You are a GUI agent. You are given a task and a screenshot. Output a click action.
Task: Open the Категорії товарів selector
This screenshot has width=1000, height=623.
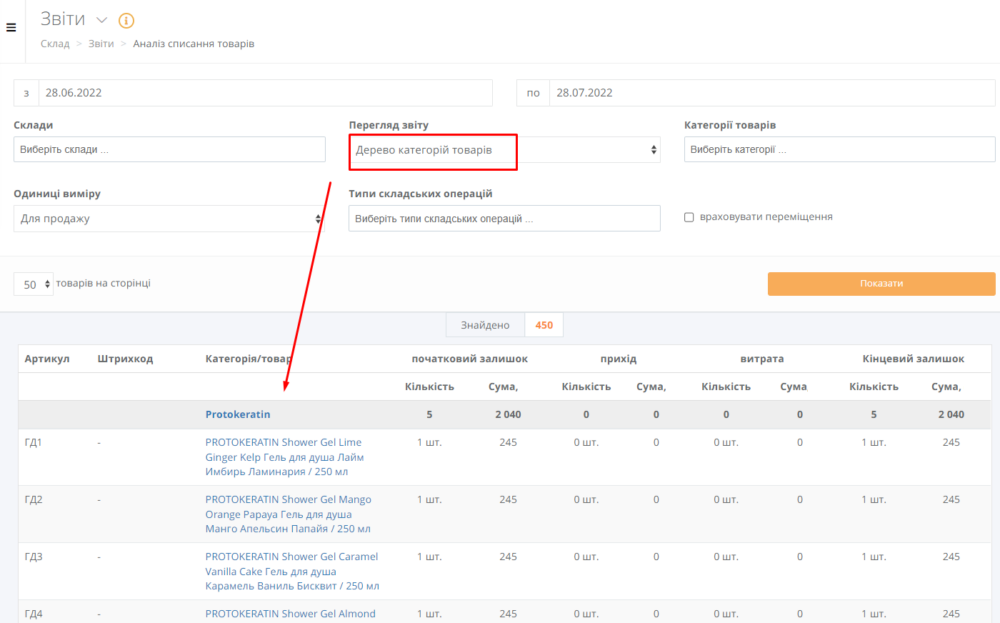click(839, 149)
